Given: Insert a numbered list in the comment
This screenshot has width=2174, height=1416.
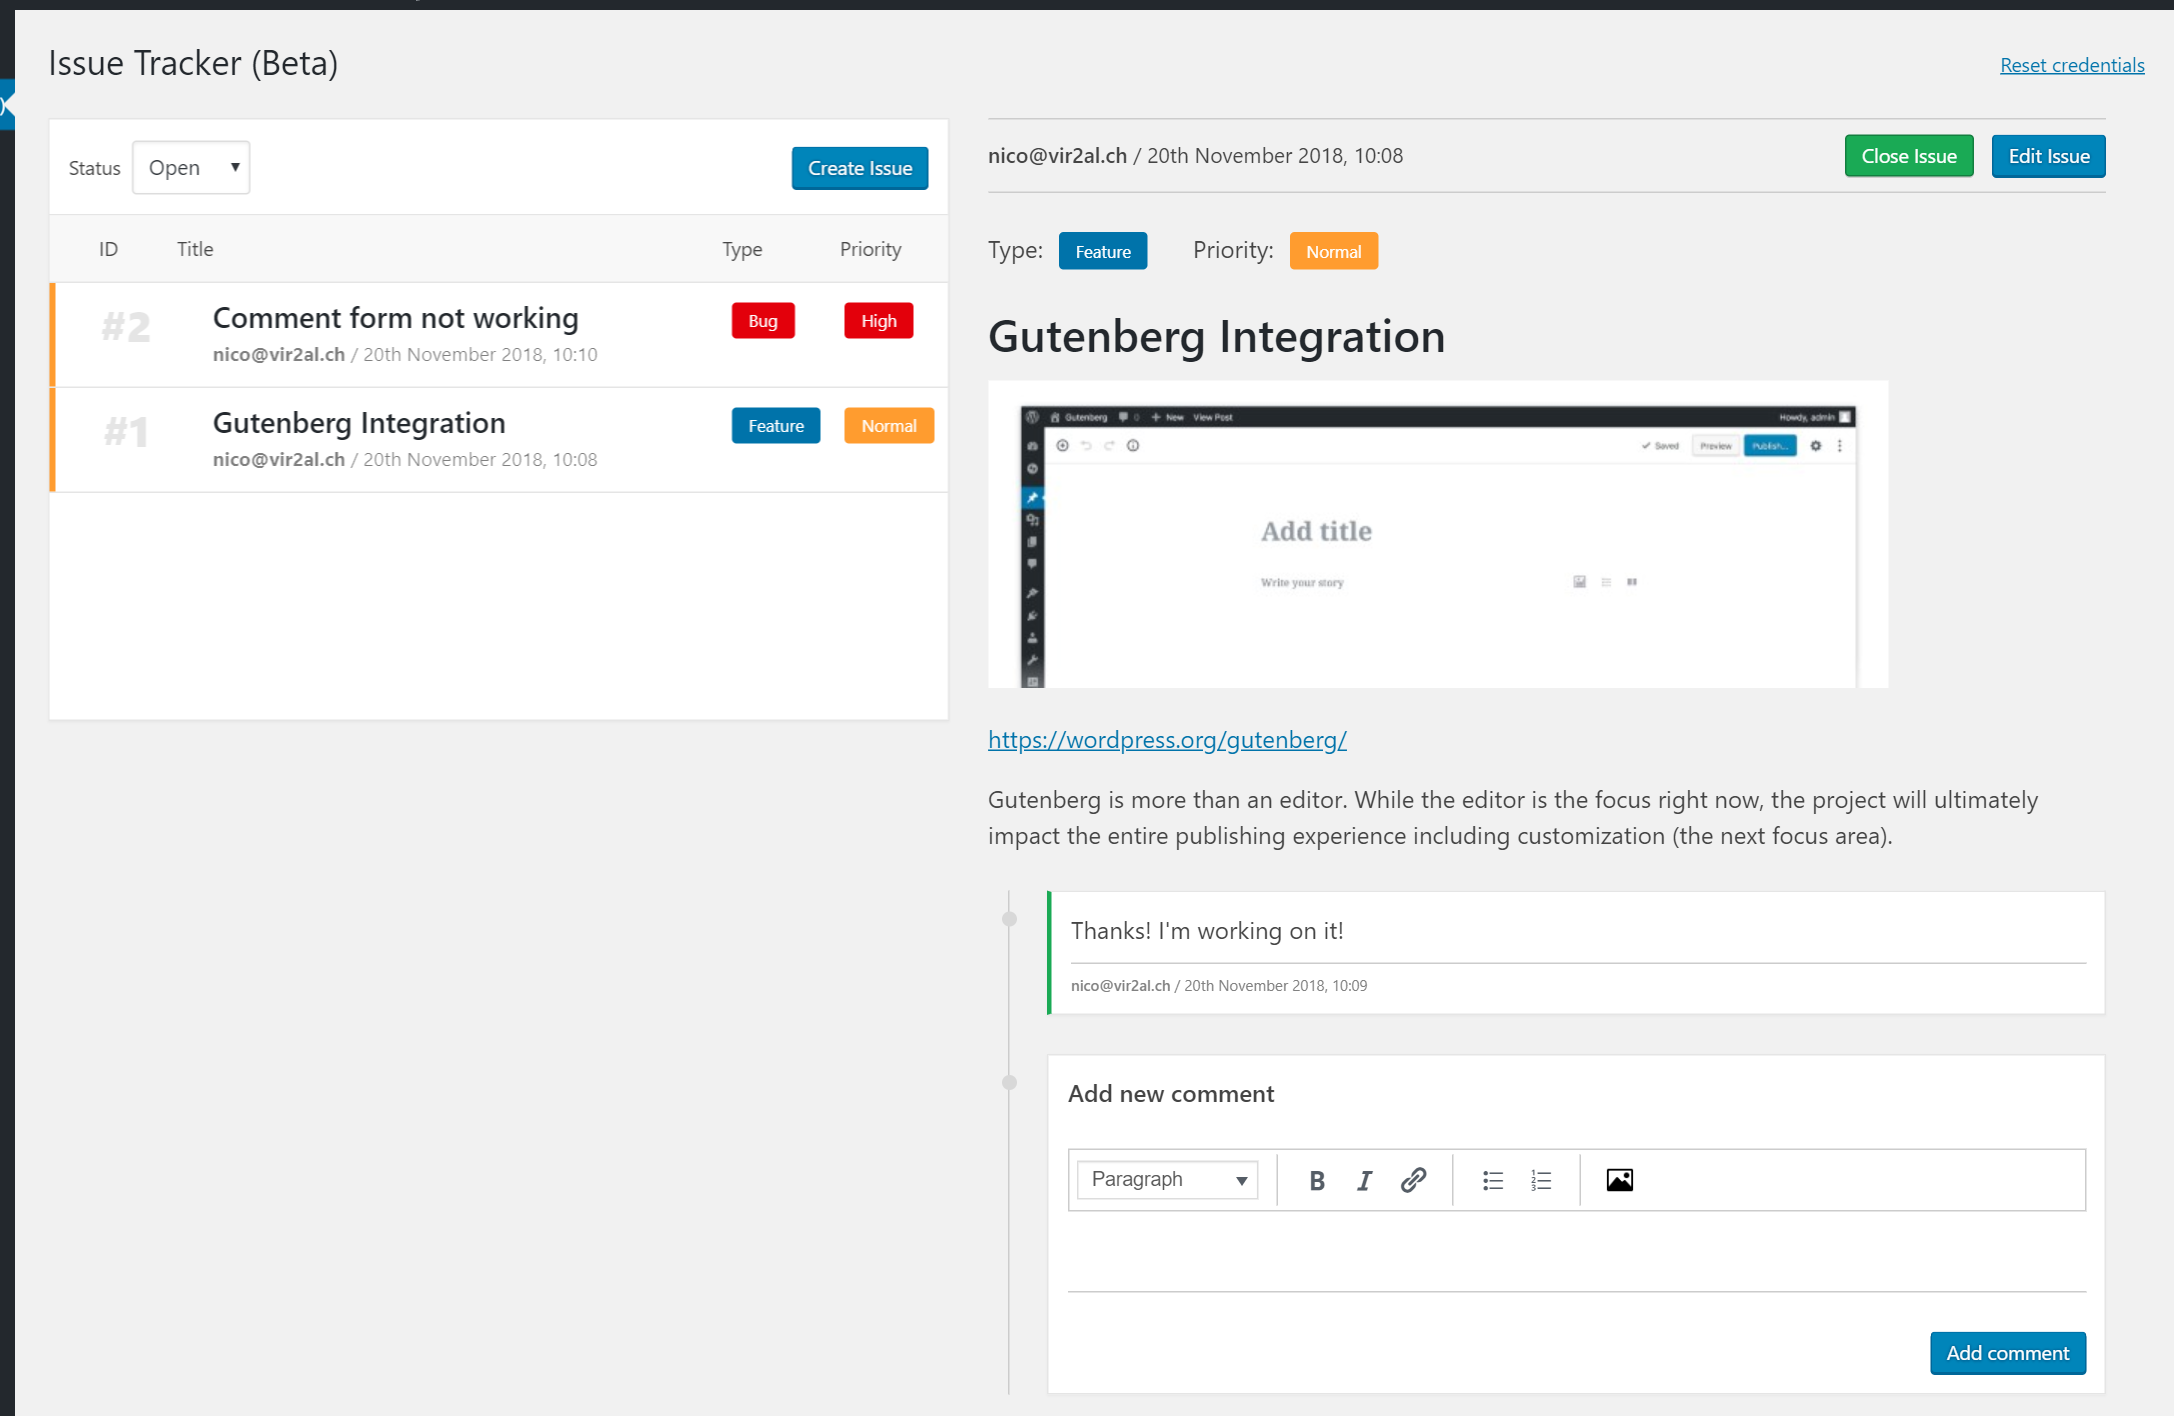Looking at the screenshot, I should [1541, 1180].
